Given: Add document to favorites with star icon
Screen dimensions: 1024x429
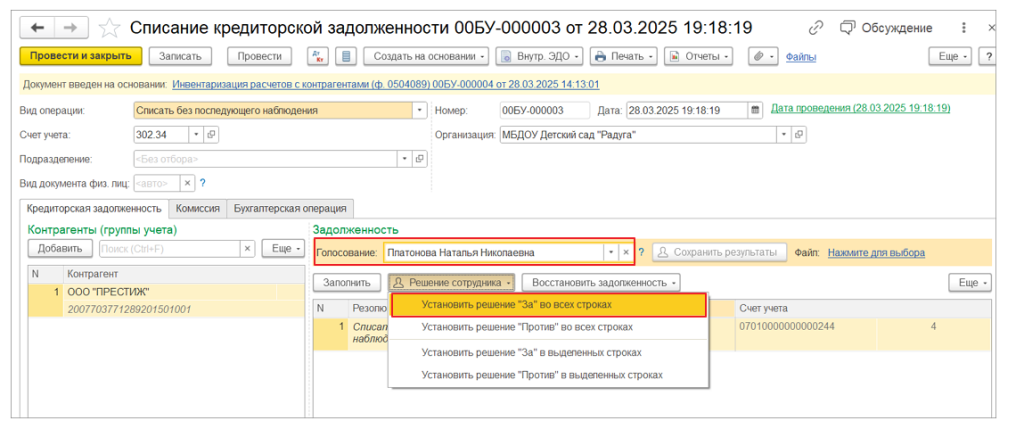Looking at the screenshot, I should click(112, 28).
